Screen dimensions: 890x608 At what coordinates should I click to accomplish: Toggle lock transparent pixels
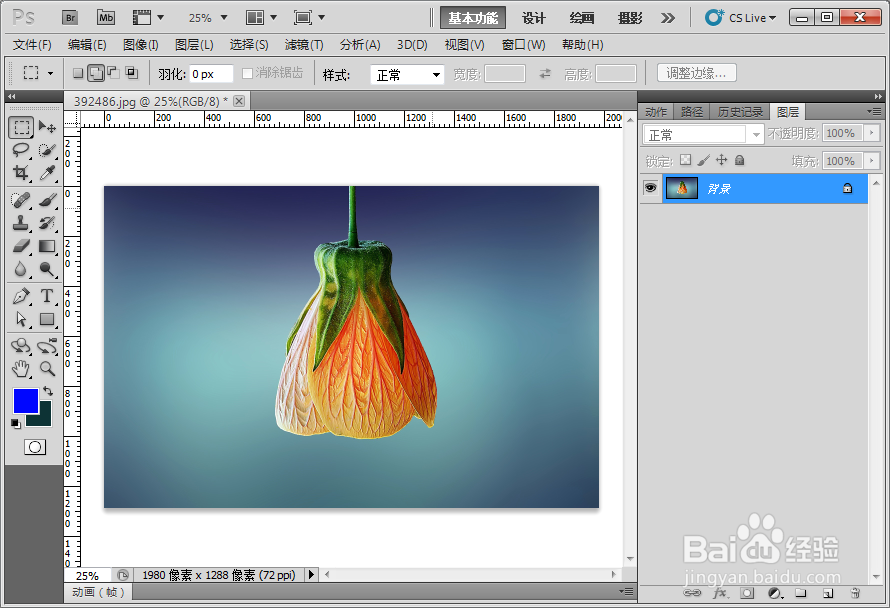(686, 160)
